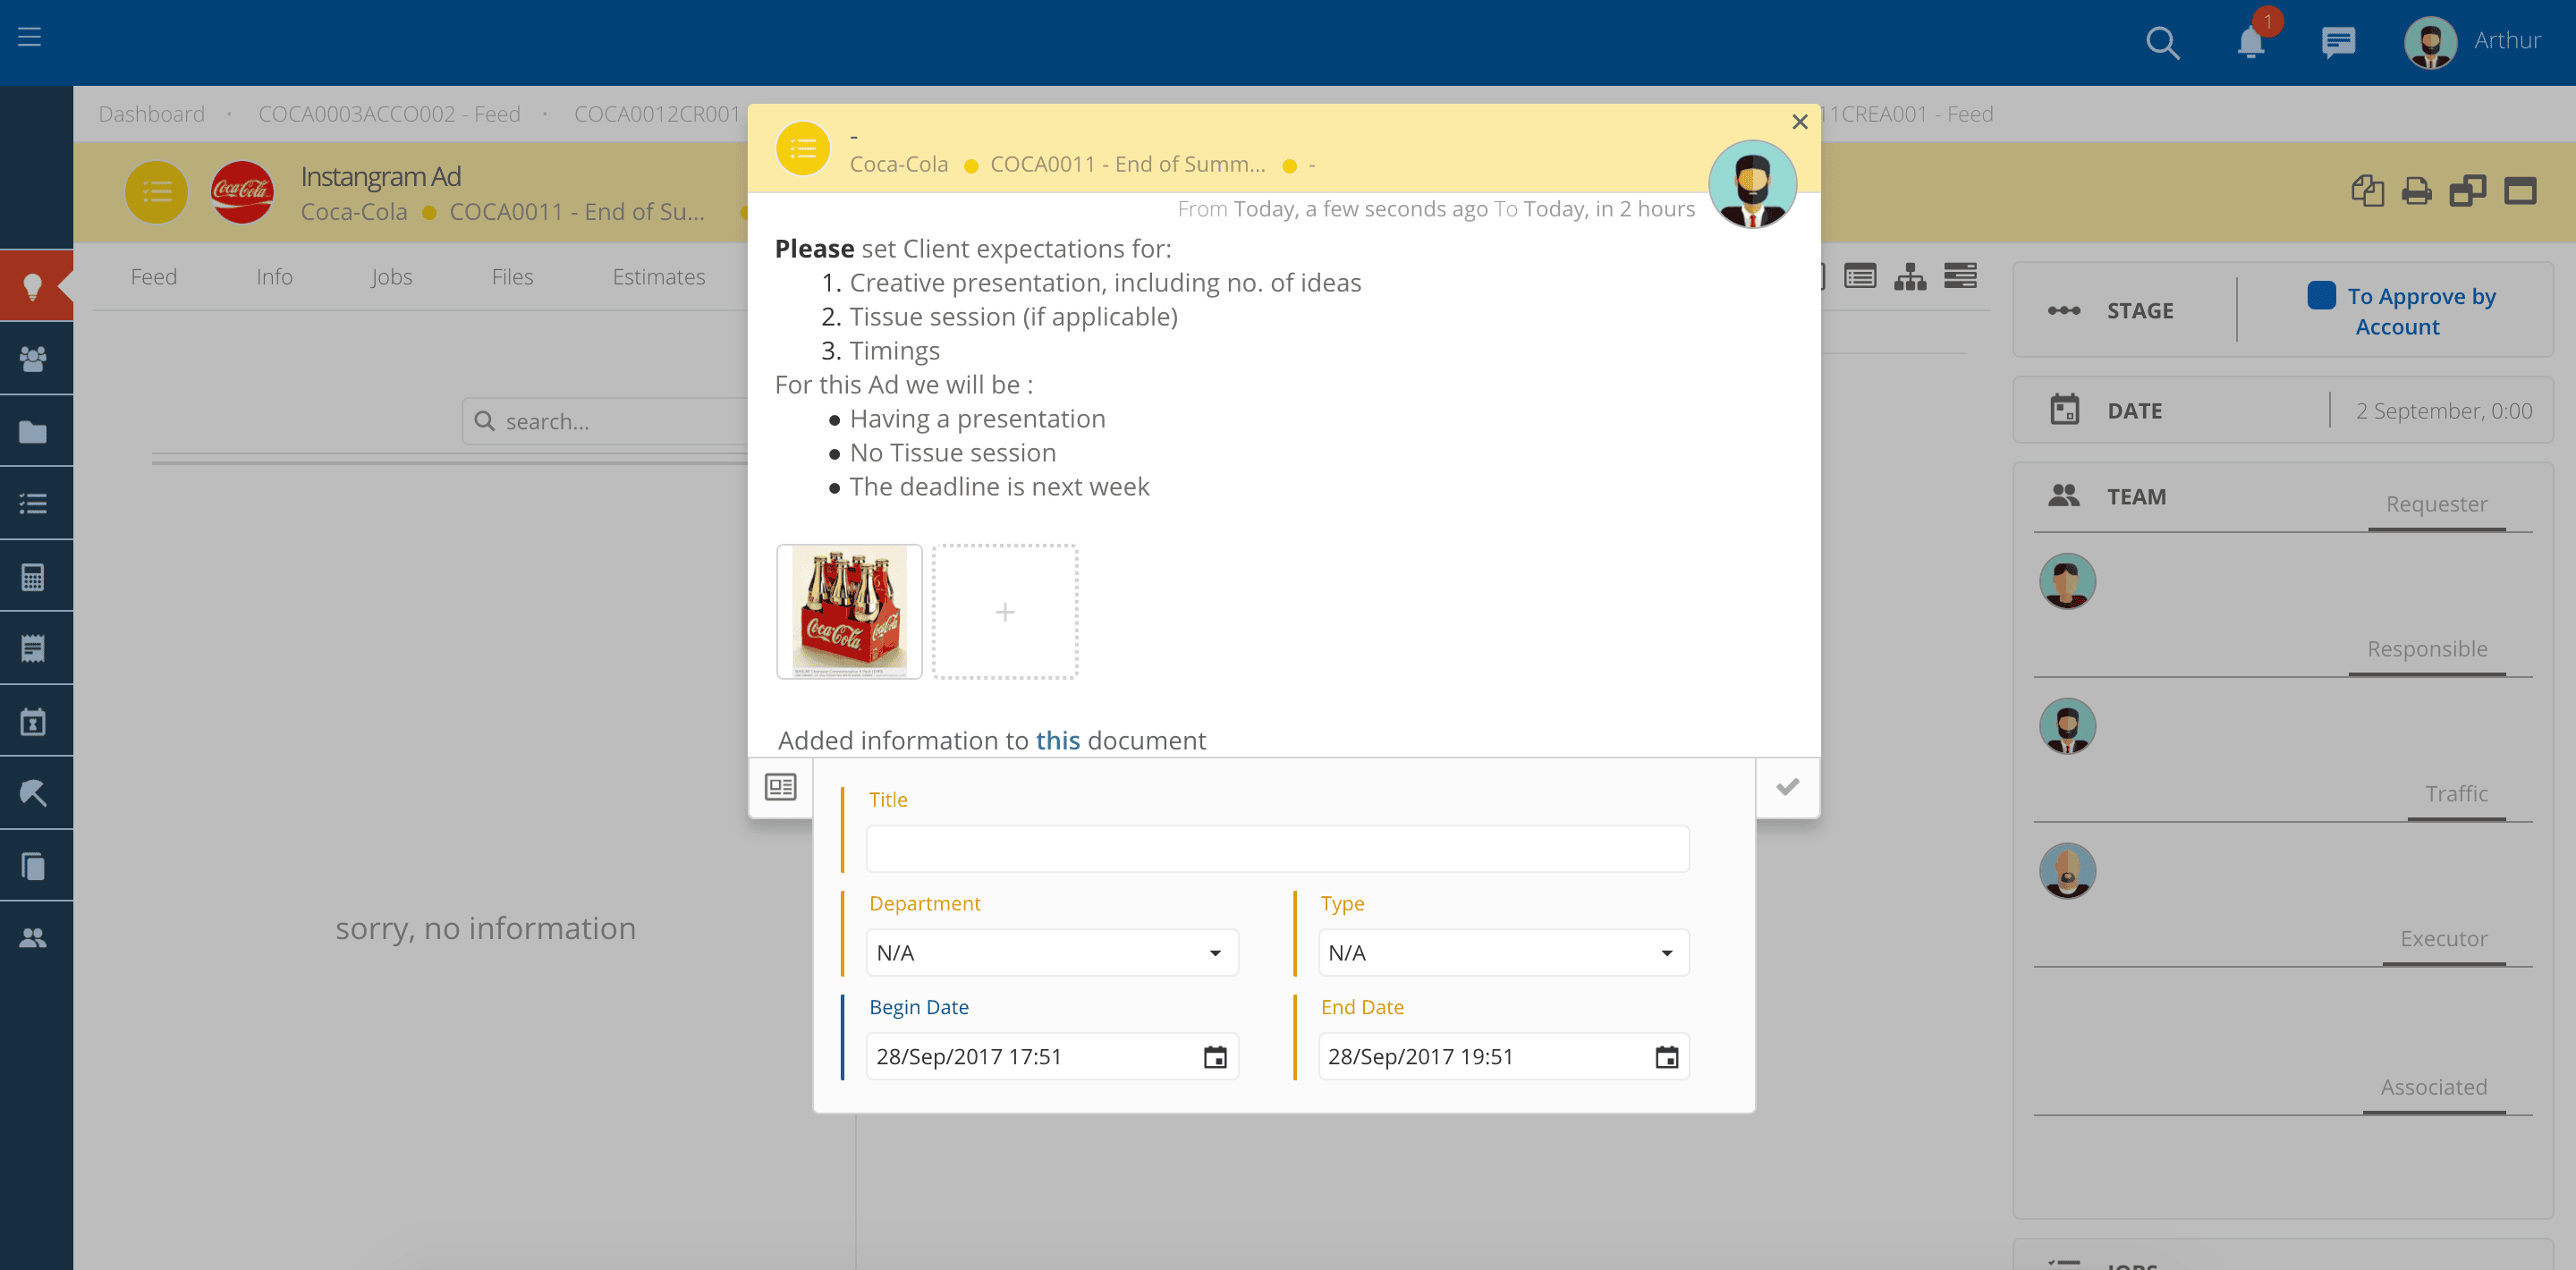
Task: Click the print icon in the header
Action: 2416,190
